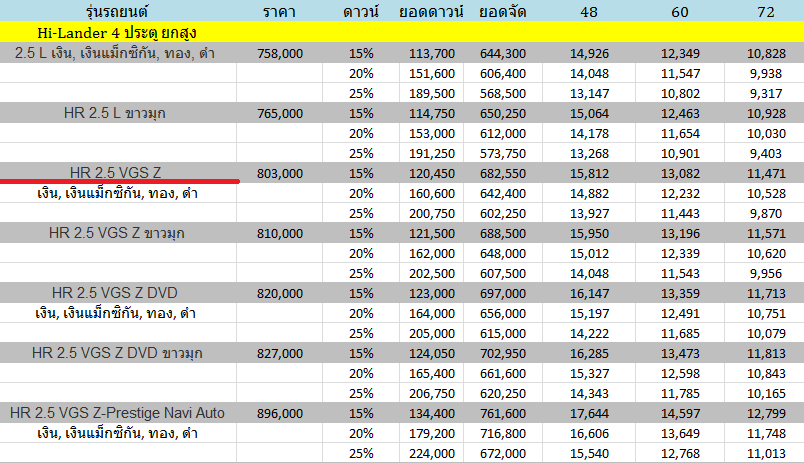
Task: Click the installment value 16,147
Action: point(589,294)
